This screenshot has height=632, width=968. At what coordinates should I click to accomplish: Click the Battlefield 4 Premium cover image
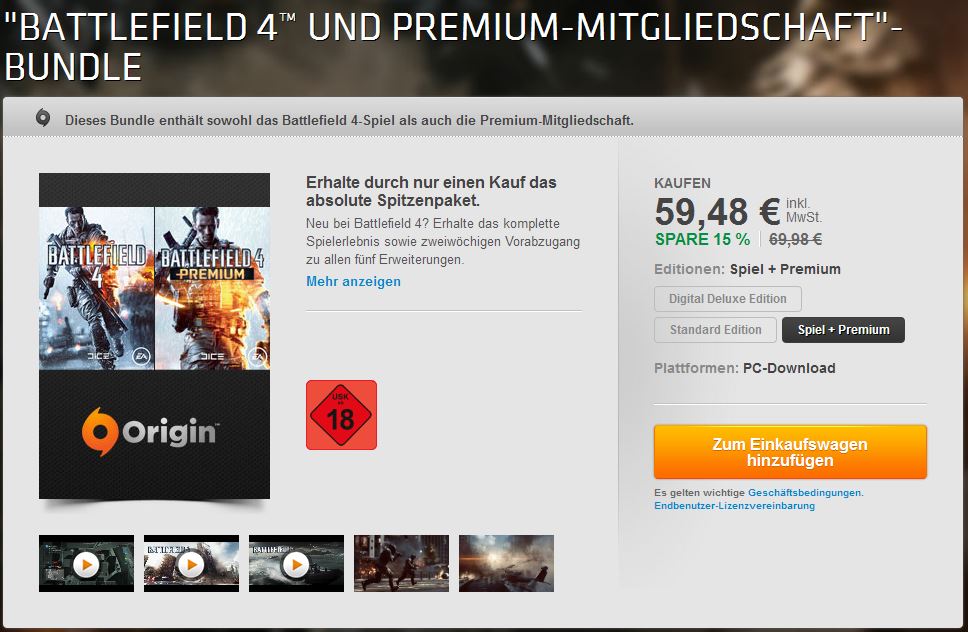coord(212,288)
